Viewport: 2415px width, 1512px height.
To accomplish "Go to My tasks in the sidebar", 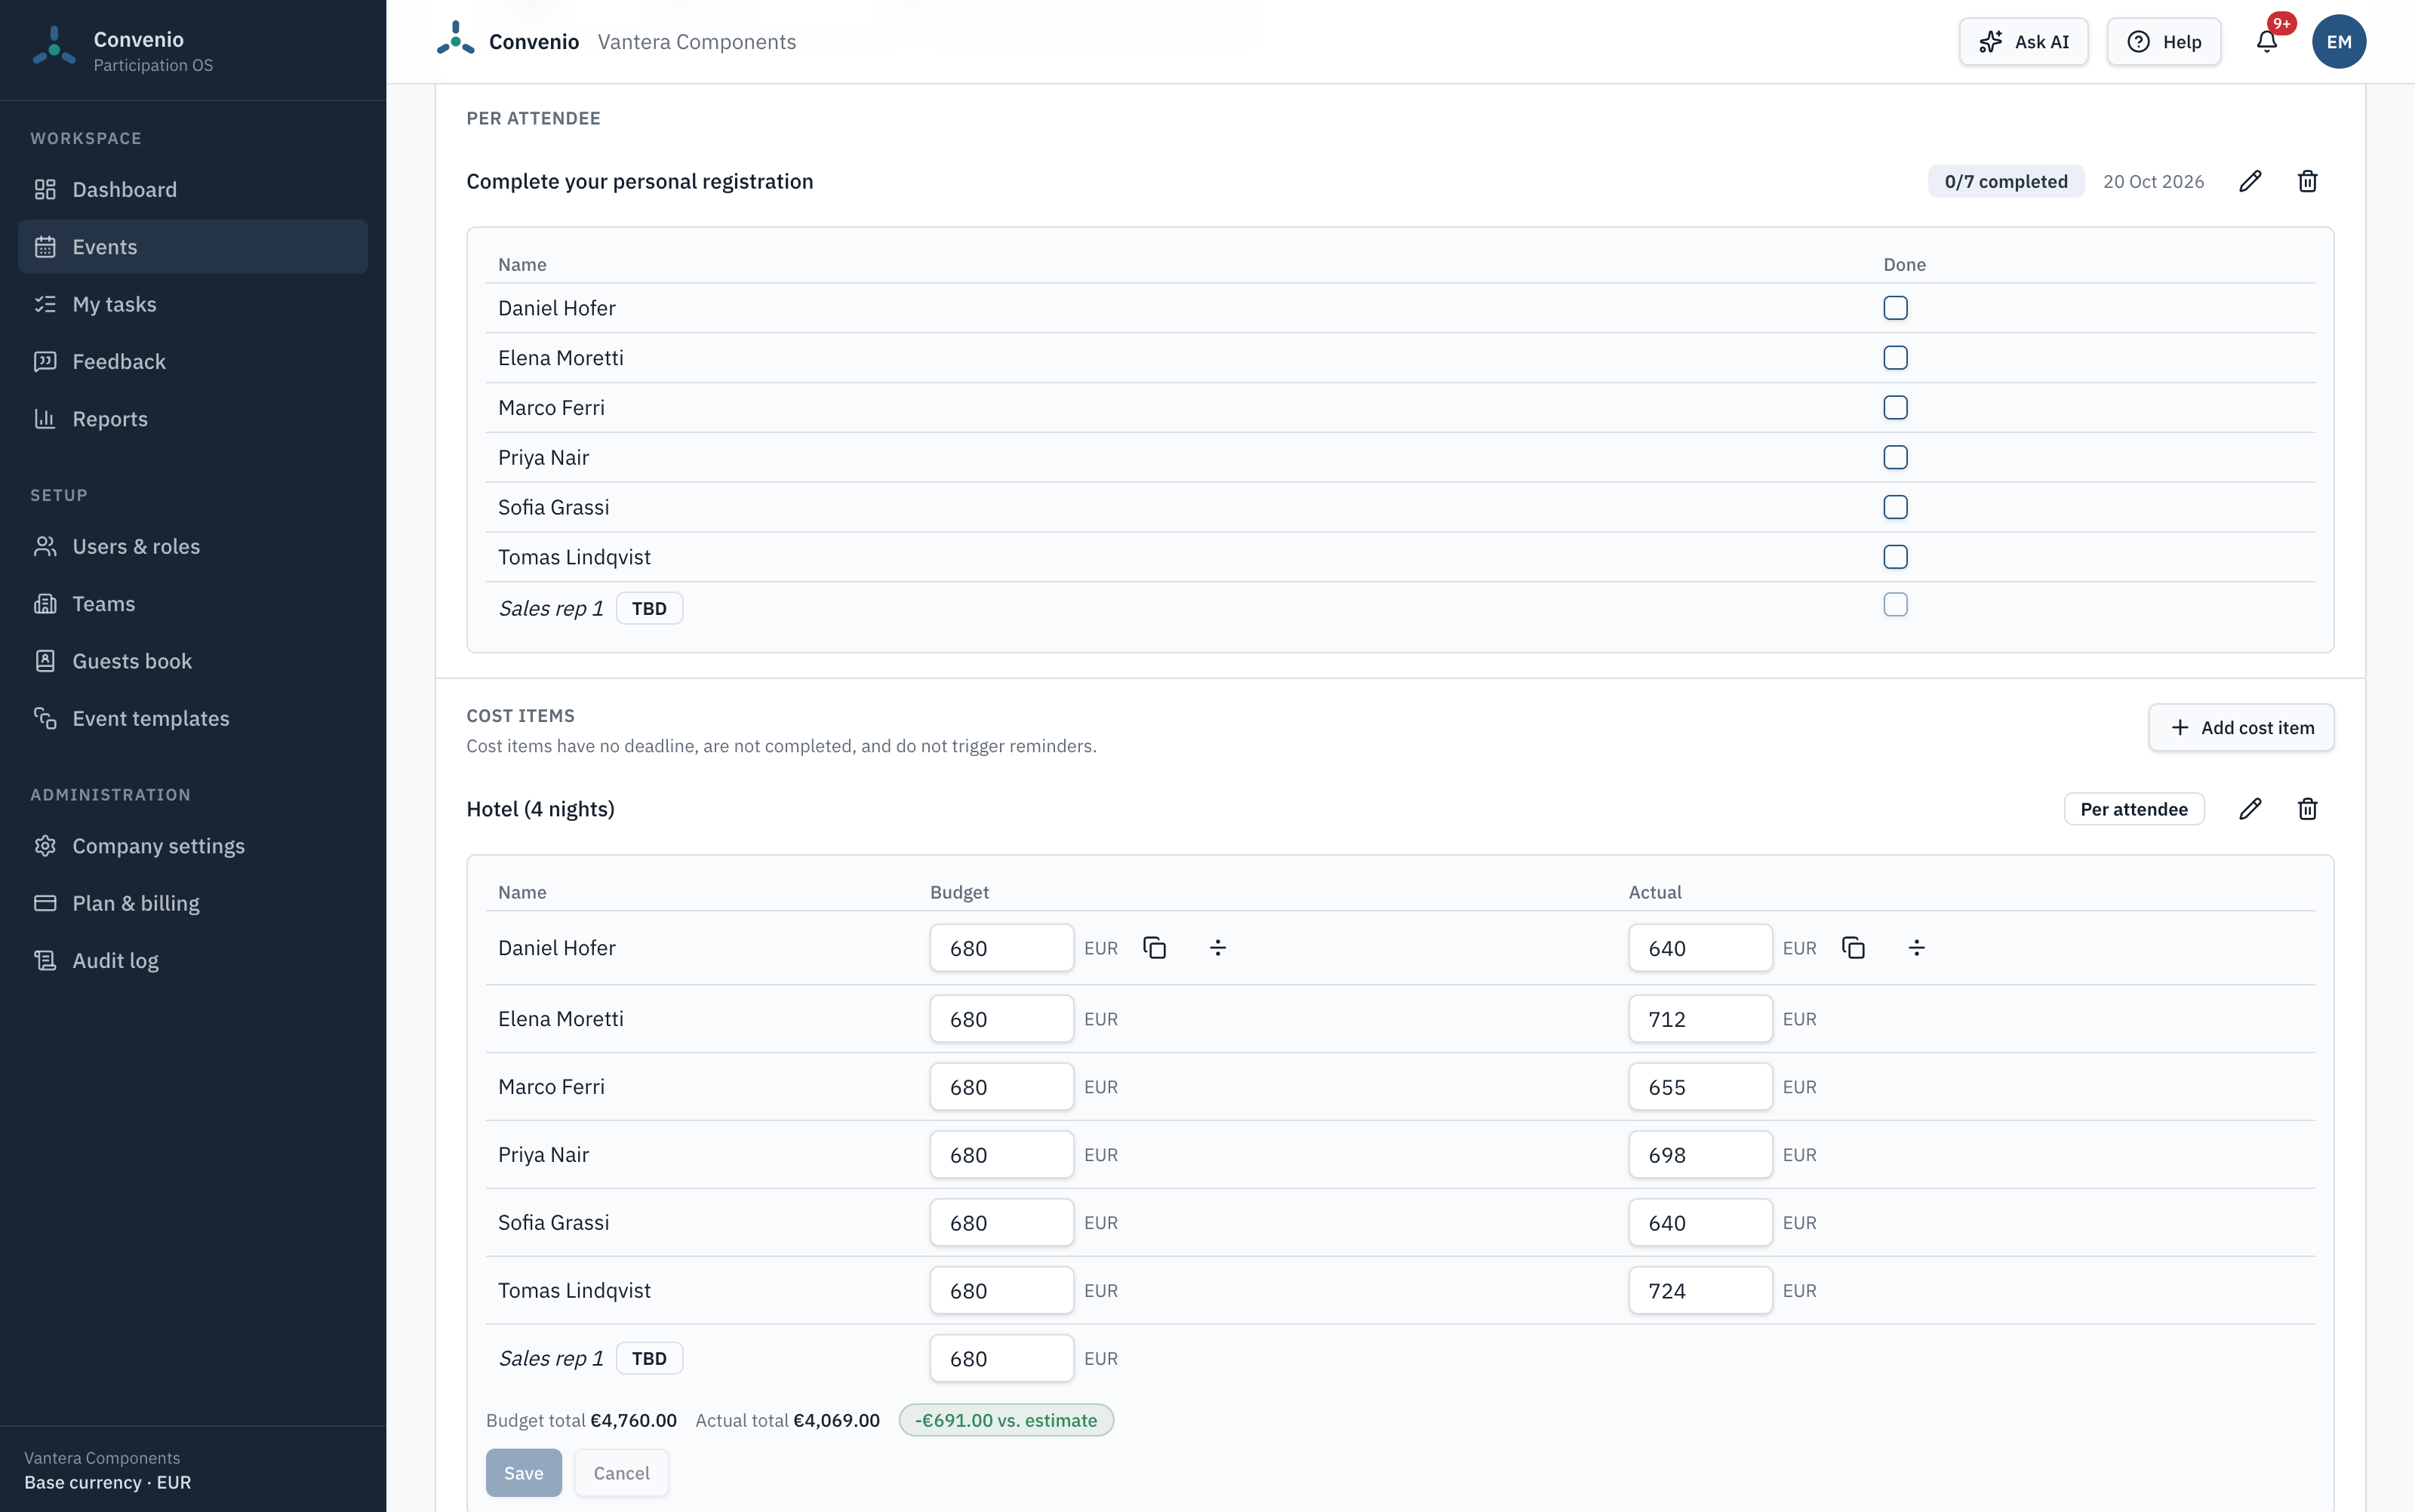I will click(x=193, y=304).
